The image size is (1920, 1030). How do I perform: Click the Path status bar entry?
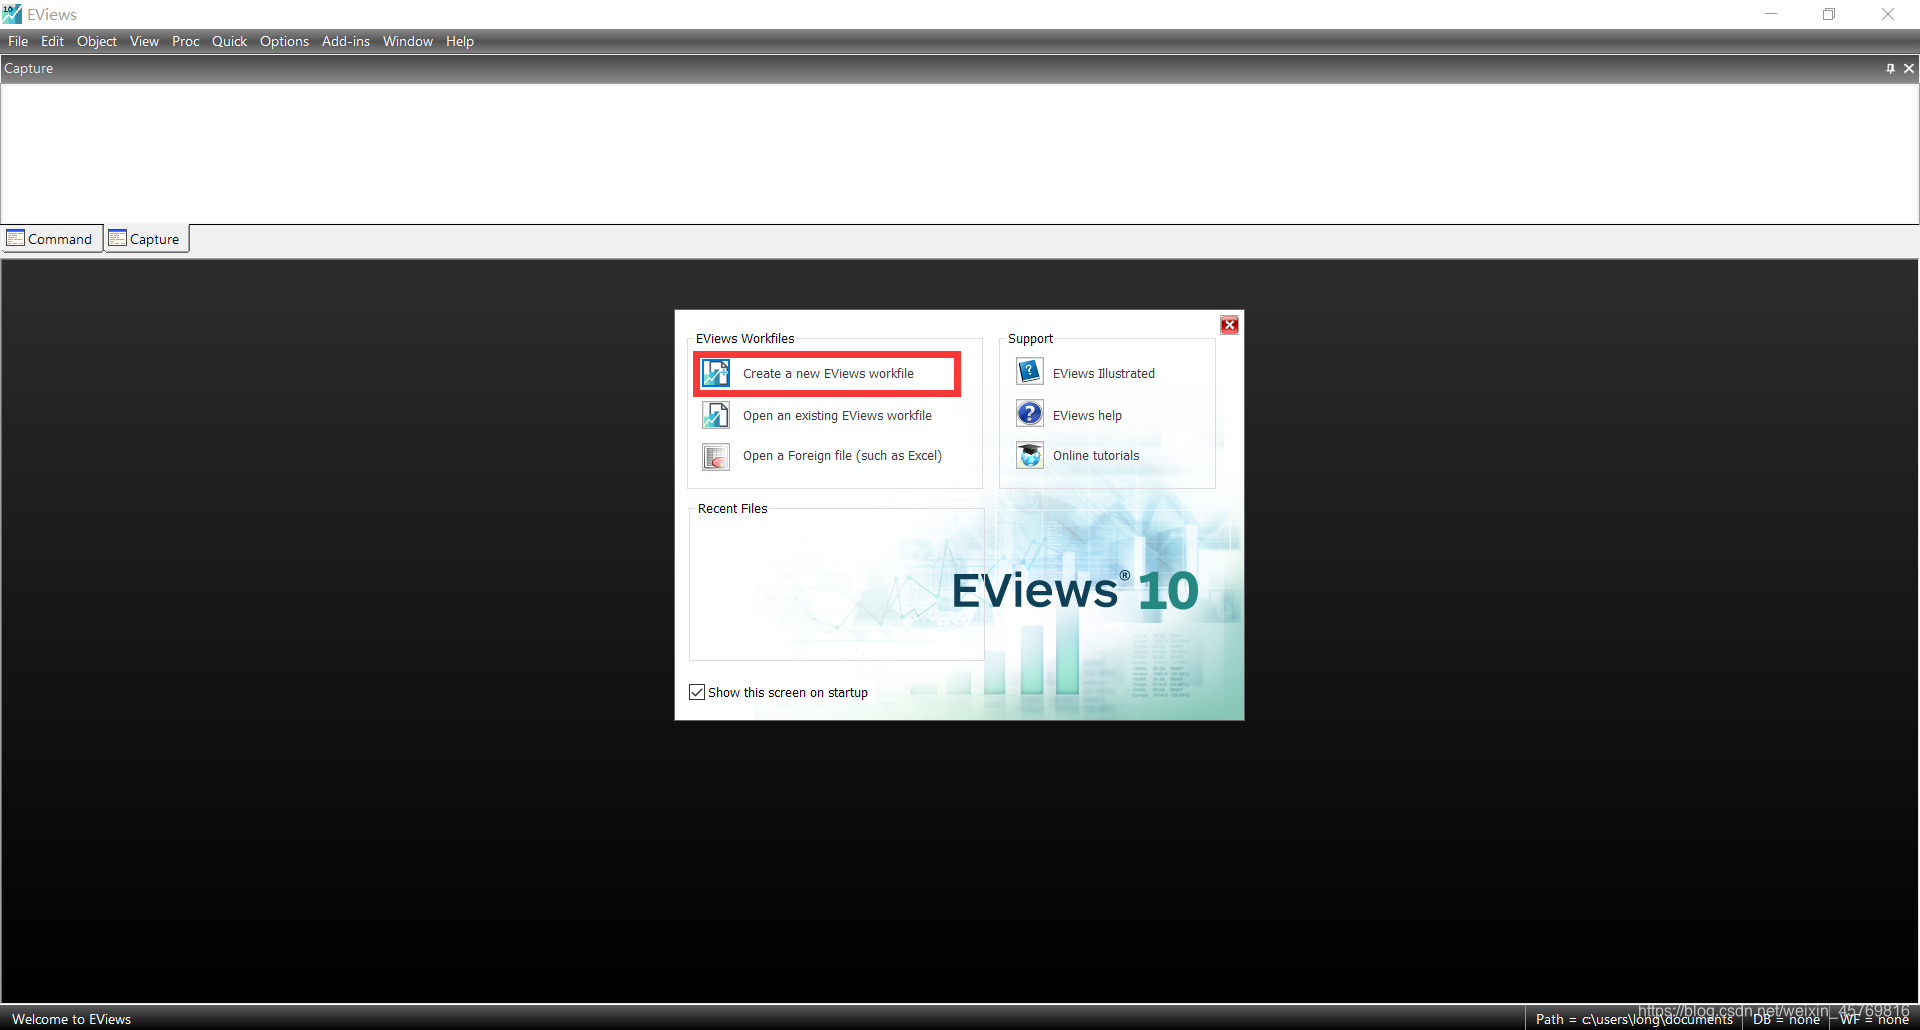click(x=1634, y=1019)
